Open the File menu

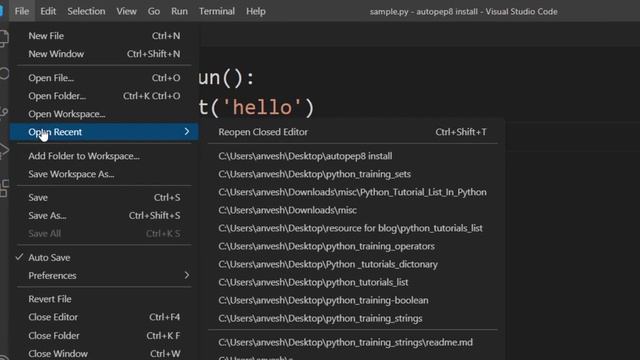point(22,11)
